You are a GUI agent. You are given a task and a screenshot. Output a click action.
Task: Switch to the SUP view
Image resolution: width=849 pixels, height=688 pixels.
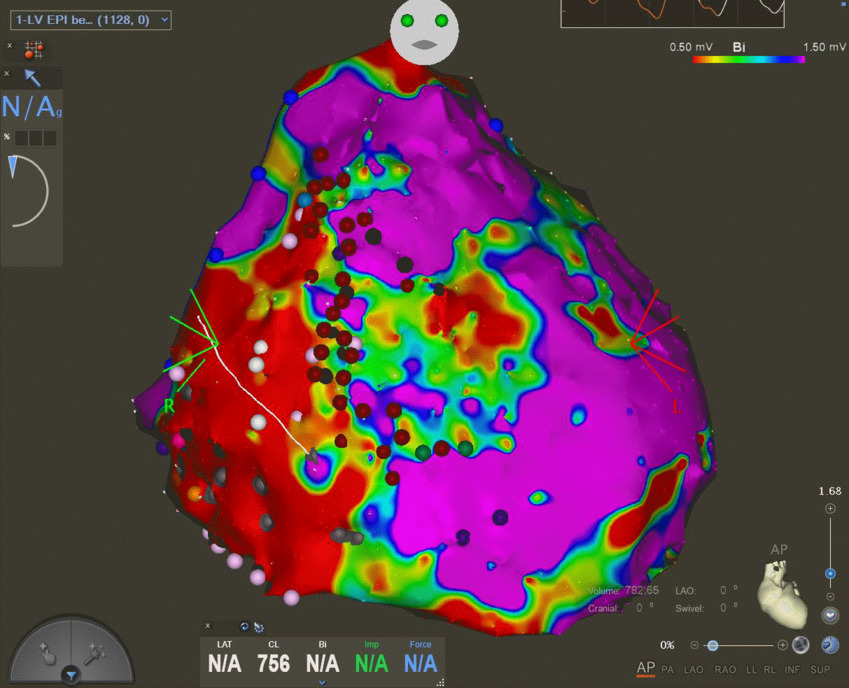[x=820, y=670]
